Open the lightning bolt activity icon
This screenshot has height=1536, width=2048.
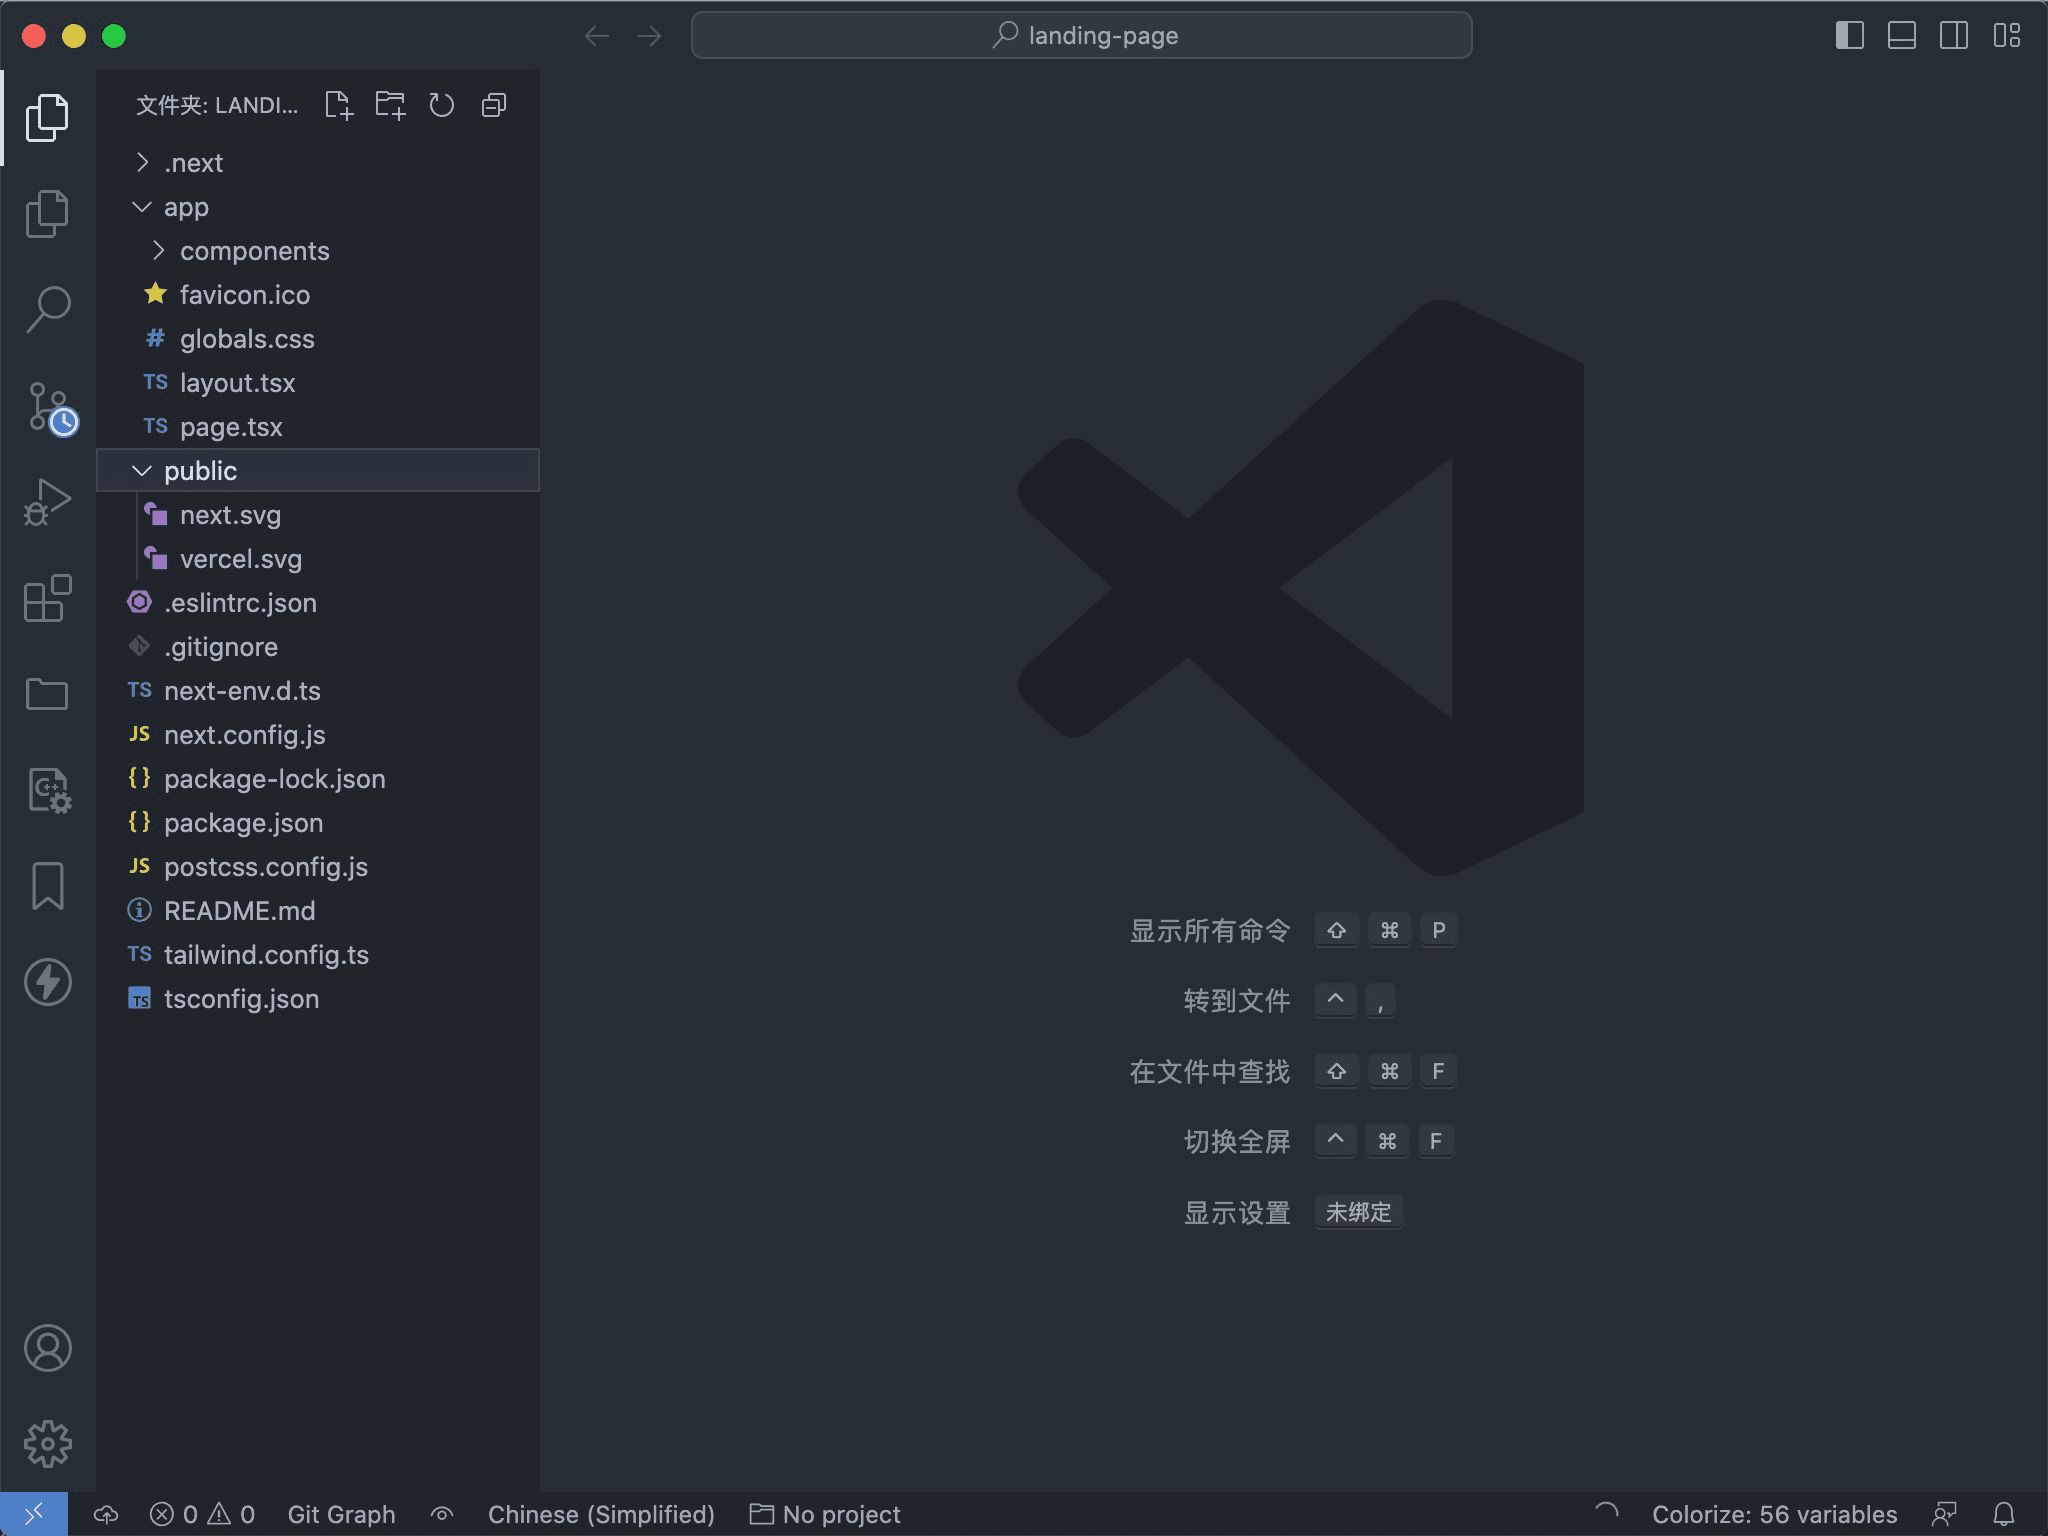click(47, 981)
